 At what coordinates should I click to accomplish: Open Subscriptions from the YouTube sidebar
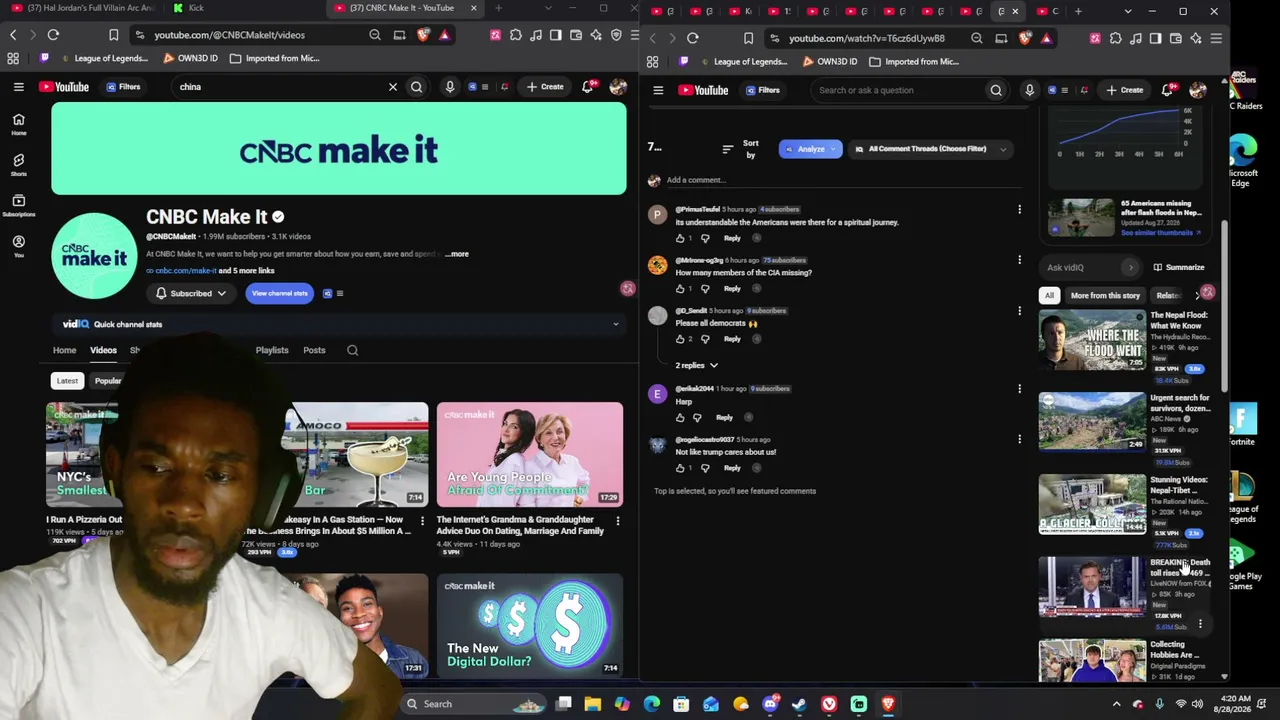click(18, 205)
